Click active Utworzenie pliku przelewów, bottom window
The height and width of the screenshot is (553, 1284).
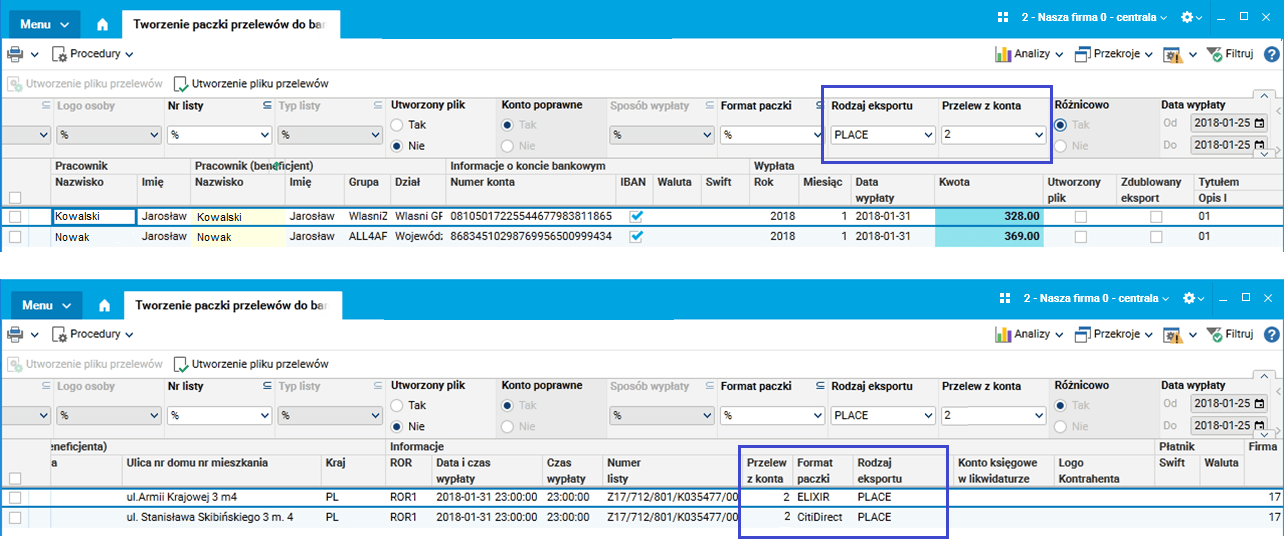[x=251, y=364]
